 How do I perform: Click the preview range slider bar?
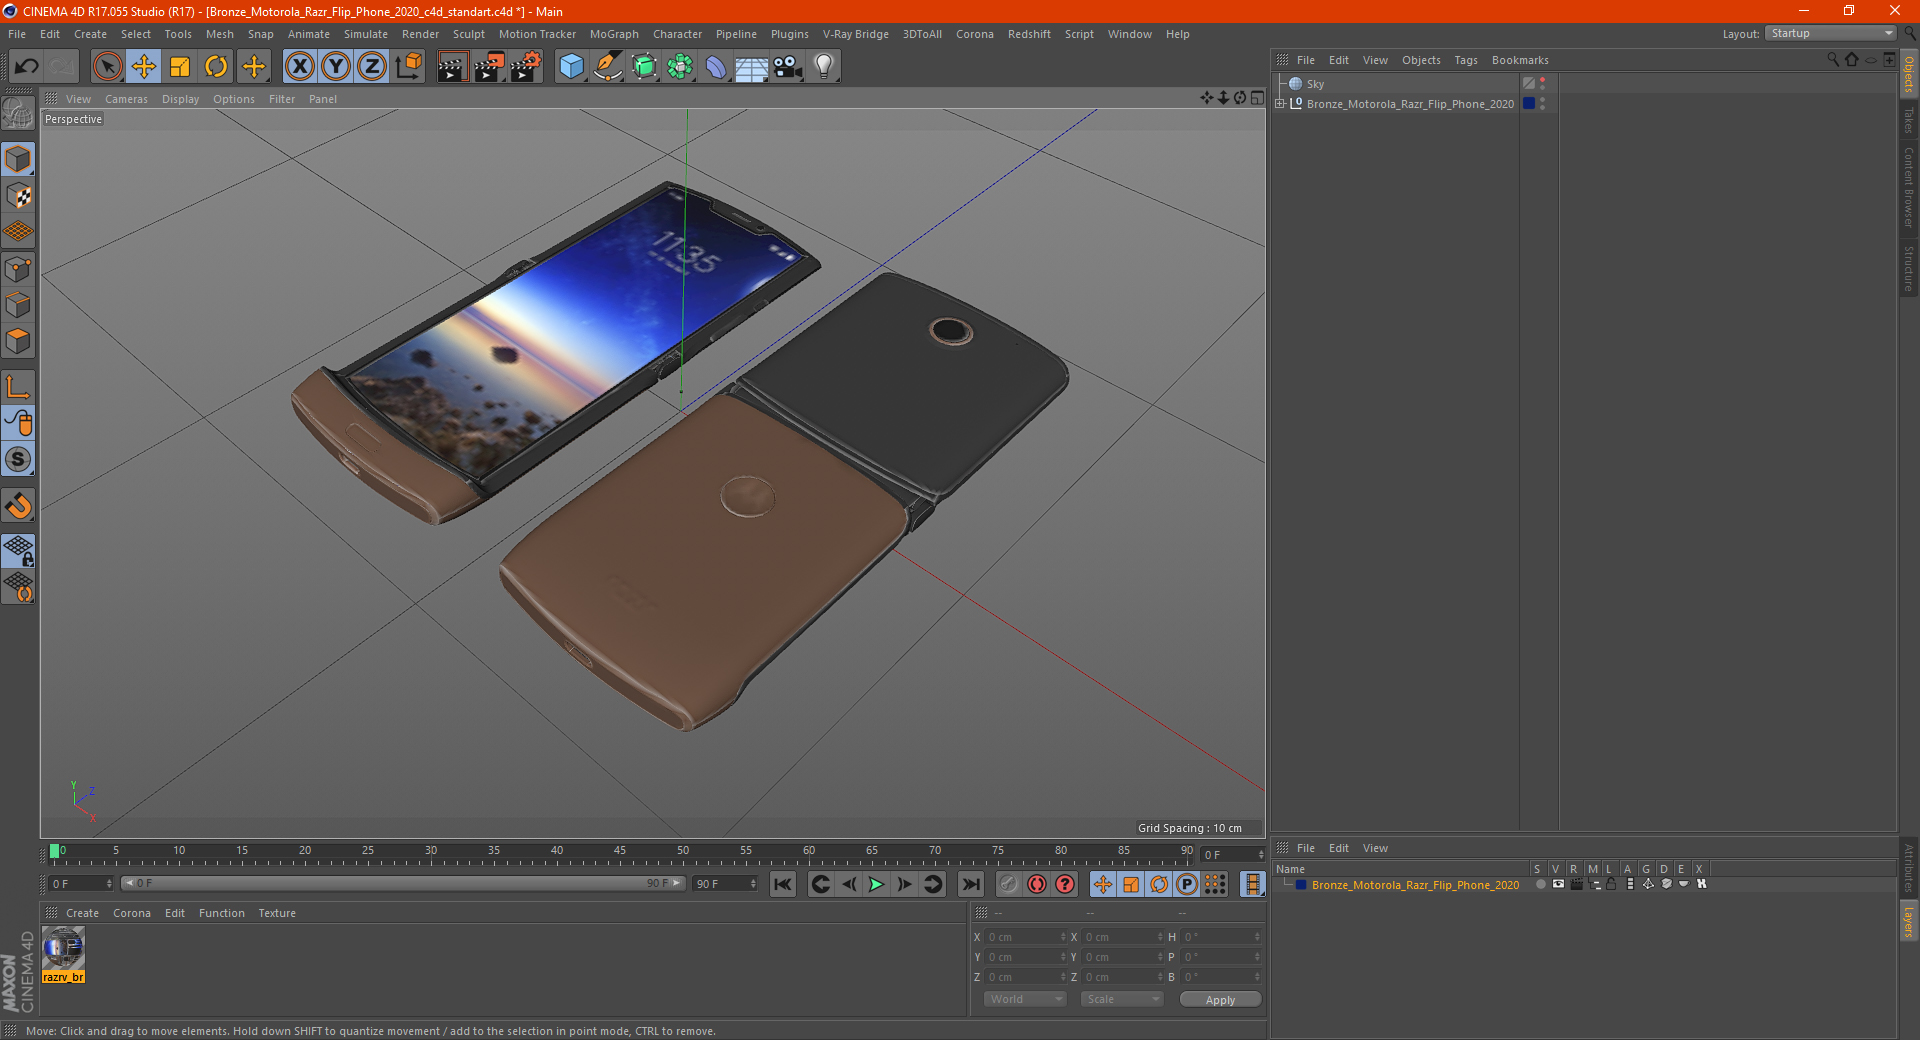403,883
